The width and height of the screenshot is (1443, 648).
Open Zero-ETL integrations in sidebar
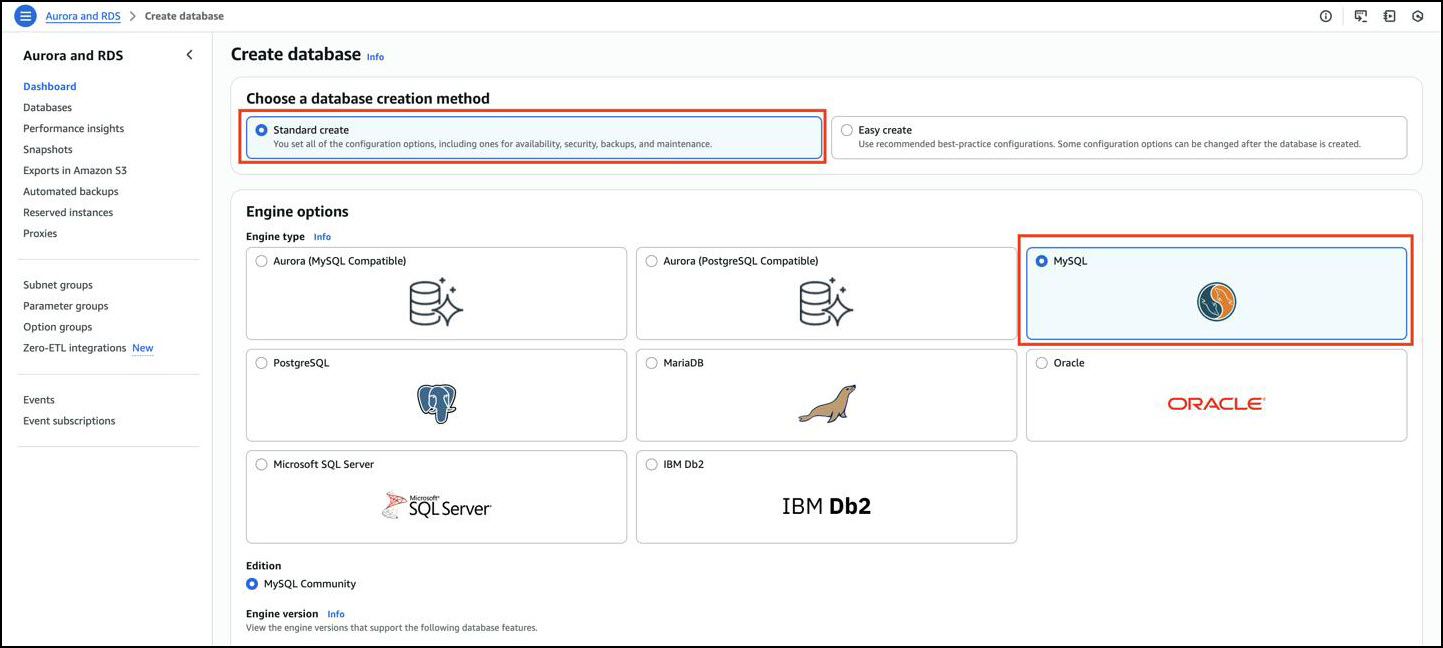click(x=74, y=348)
